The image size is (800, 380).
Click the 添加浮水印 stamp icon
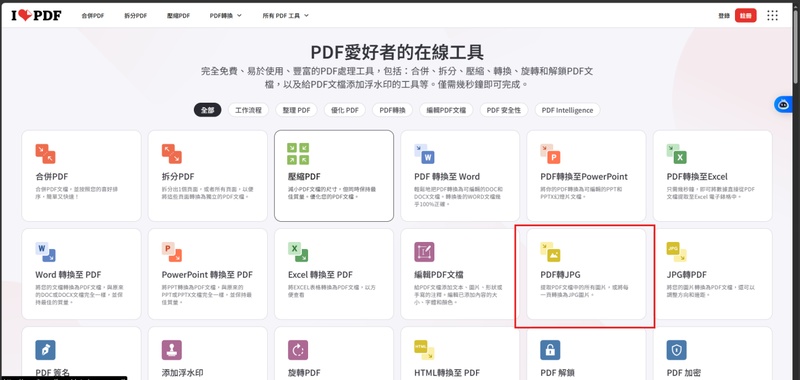click(171, 350)
